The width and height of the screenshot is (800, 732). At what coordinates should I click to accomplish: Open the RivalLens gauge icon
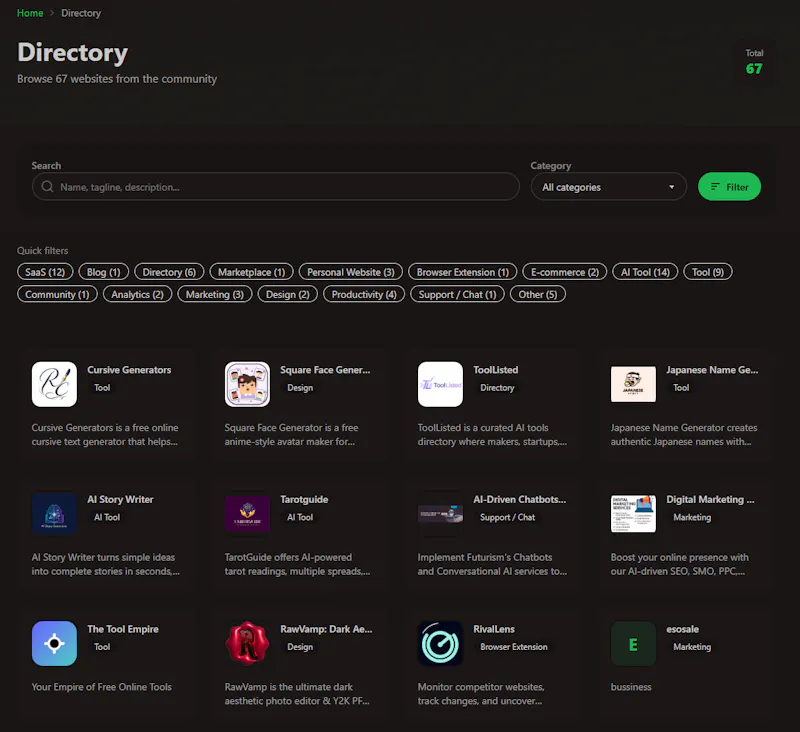click(440, 643)
